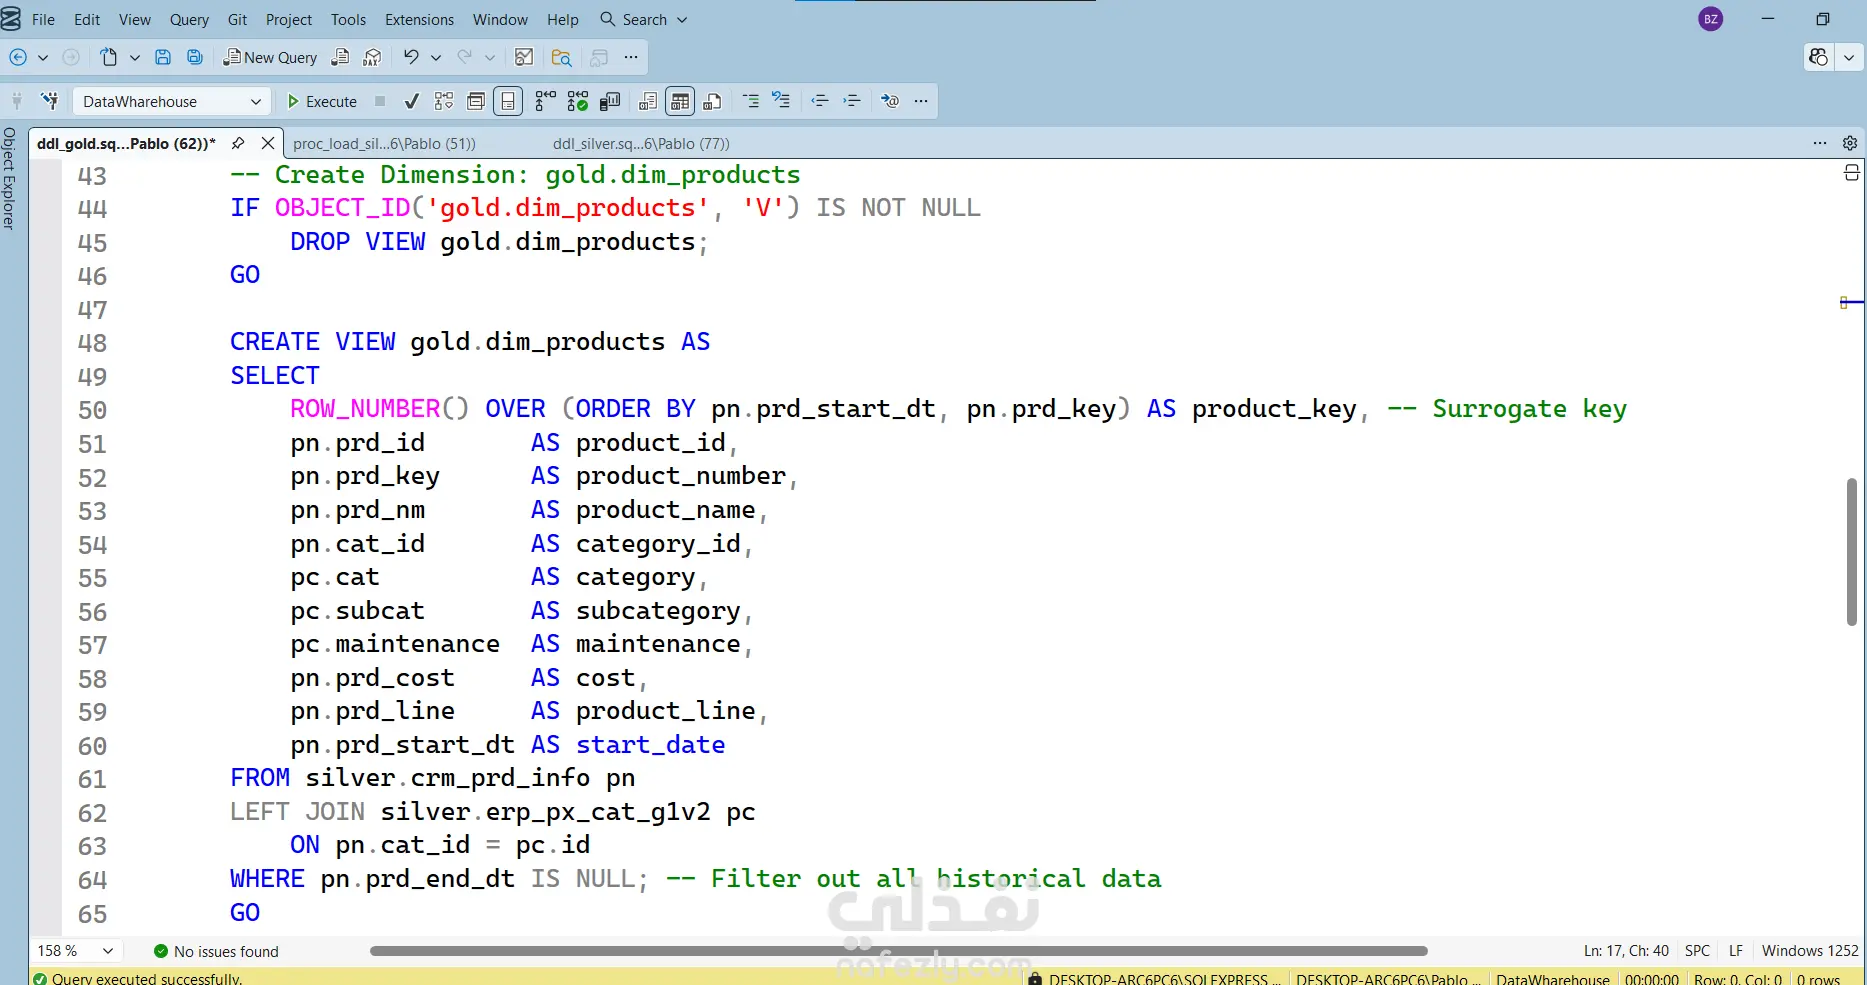
Task: Open the Find in Files icon
Action: 561,57
